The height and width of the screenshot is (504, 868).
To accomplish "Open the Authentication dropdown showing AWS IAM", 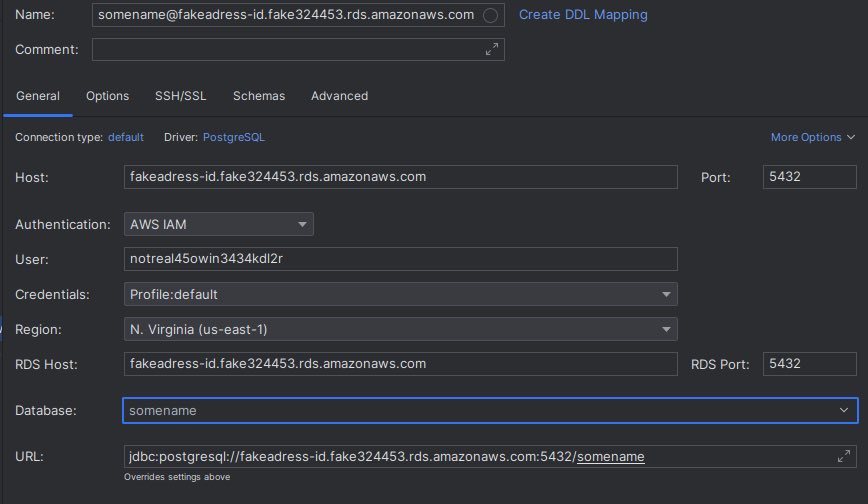I will [x=219, y=224].
